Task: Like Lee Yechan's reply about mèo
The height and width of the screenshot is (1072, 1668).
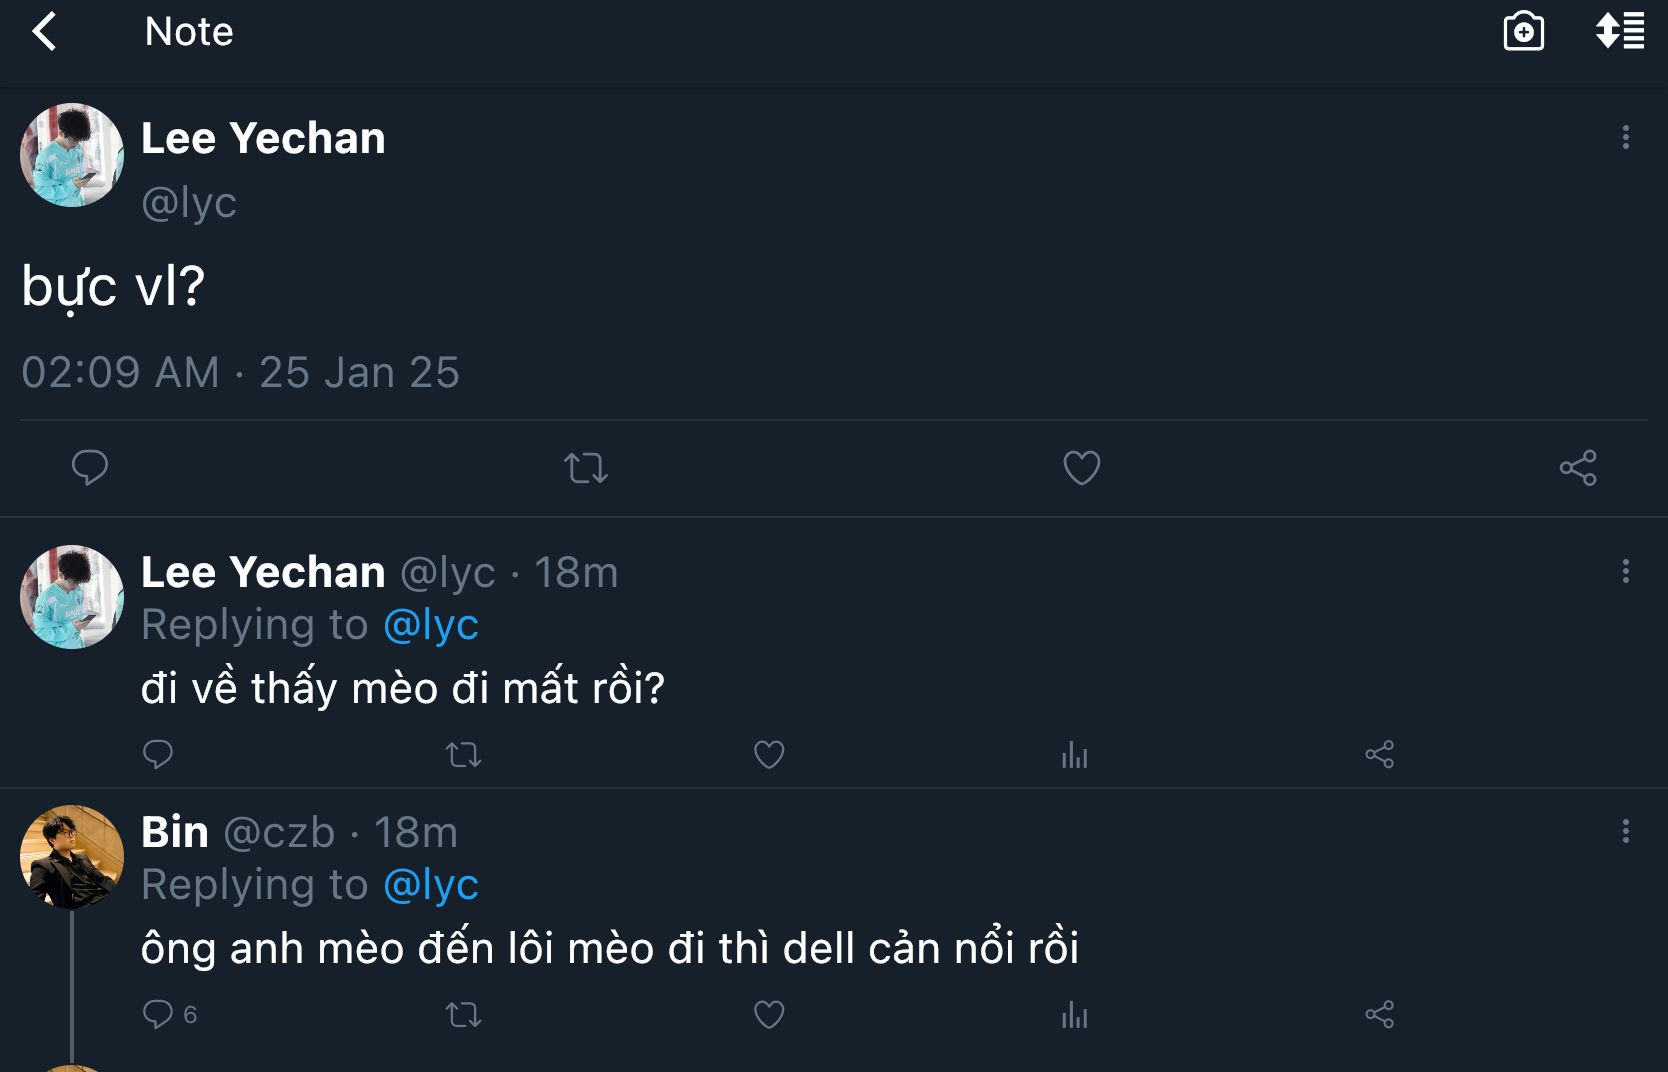Action: 769,754
